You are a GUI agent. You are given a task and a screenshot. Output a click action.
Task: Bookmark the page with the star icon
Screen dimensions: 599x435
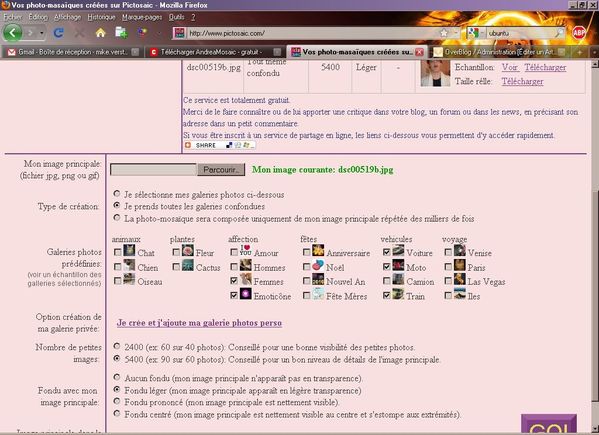(x=444, y=33)
